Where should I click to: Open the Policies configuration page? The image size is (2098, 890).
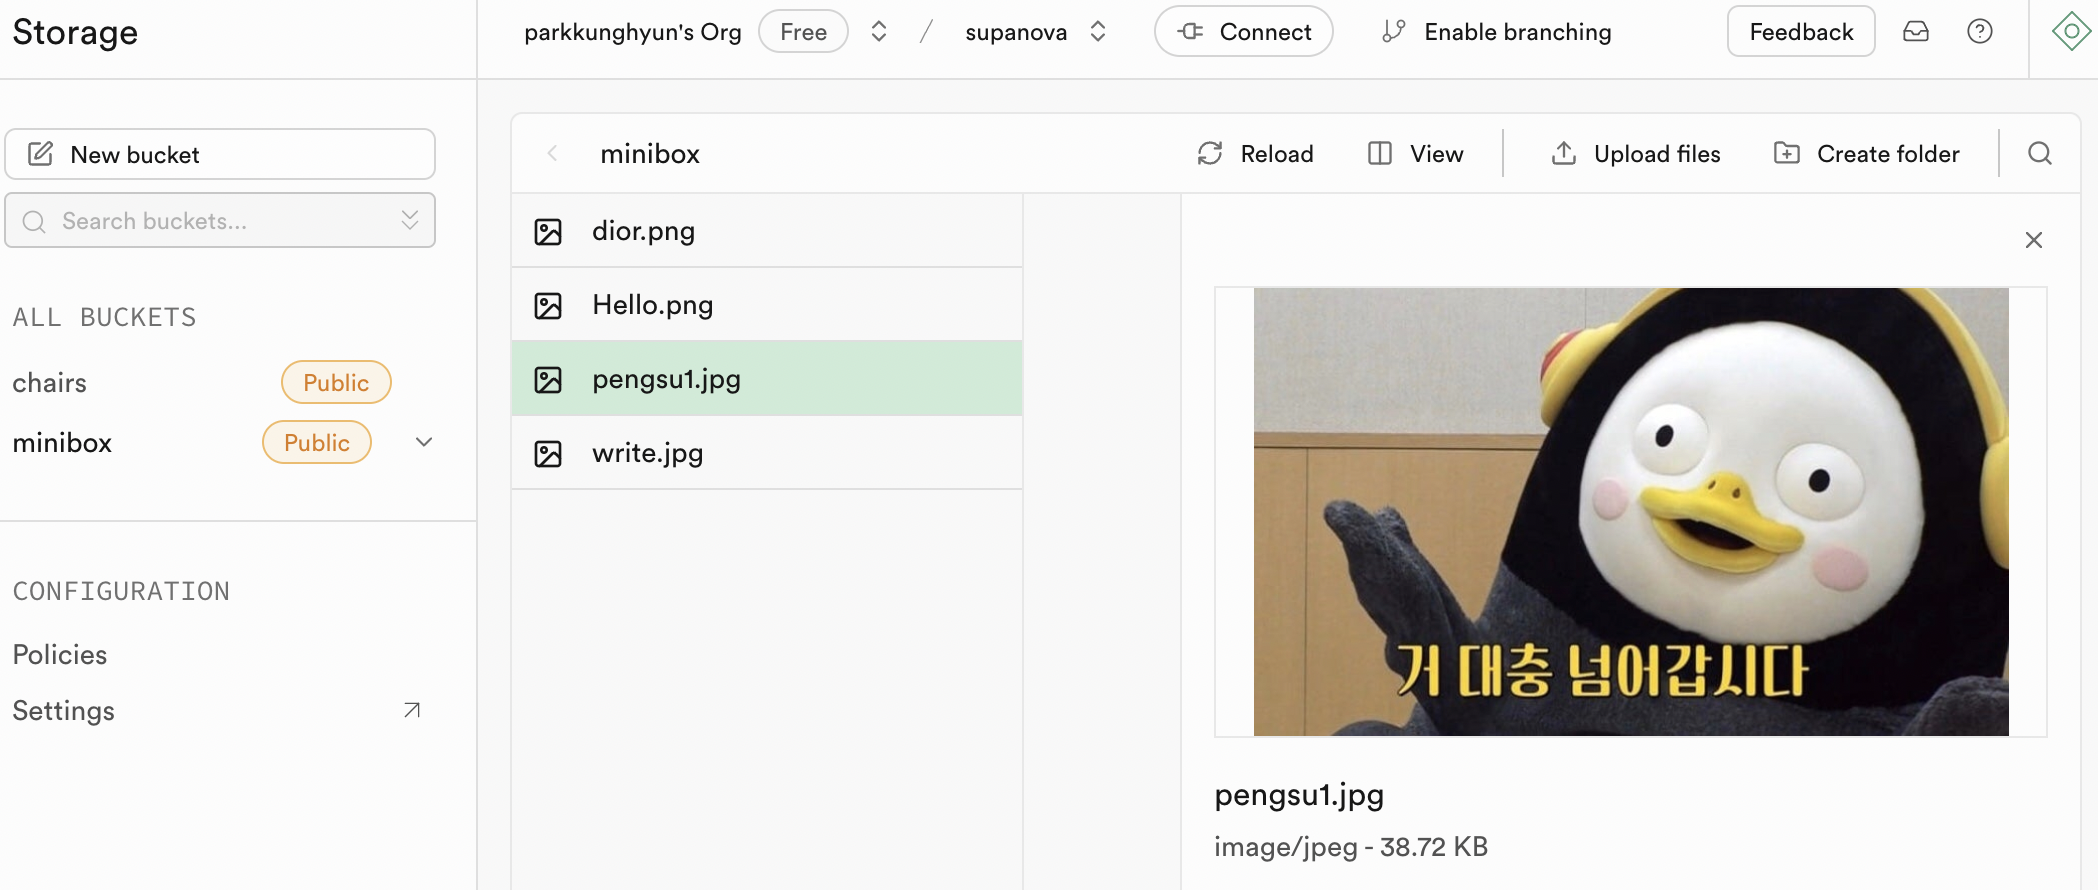point(60,654)
